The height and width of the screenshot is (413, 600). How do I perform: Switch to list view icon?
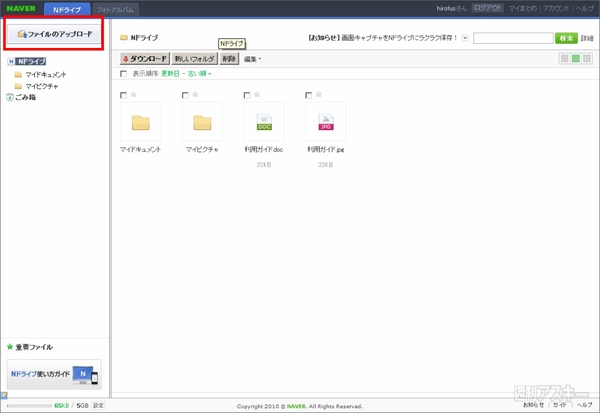(x=564, y=59)
